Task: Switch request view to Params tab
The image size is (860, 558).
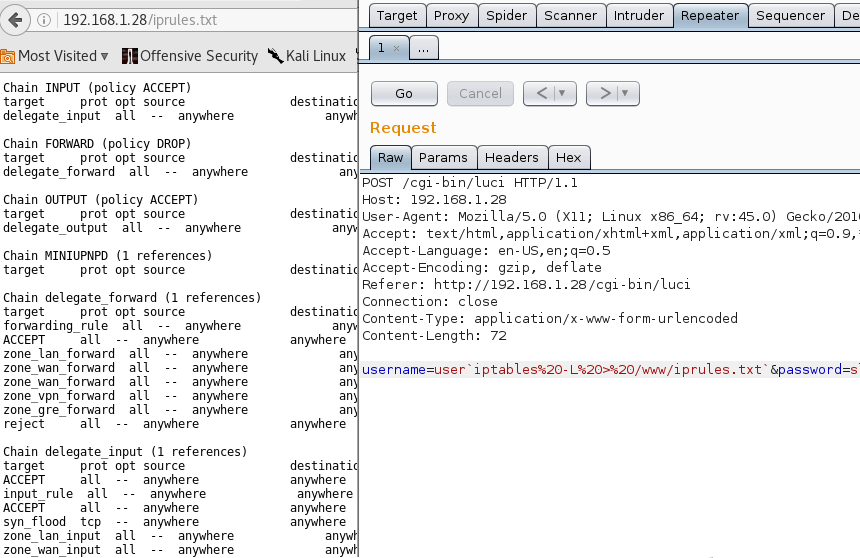Action: click(443, 157)
